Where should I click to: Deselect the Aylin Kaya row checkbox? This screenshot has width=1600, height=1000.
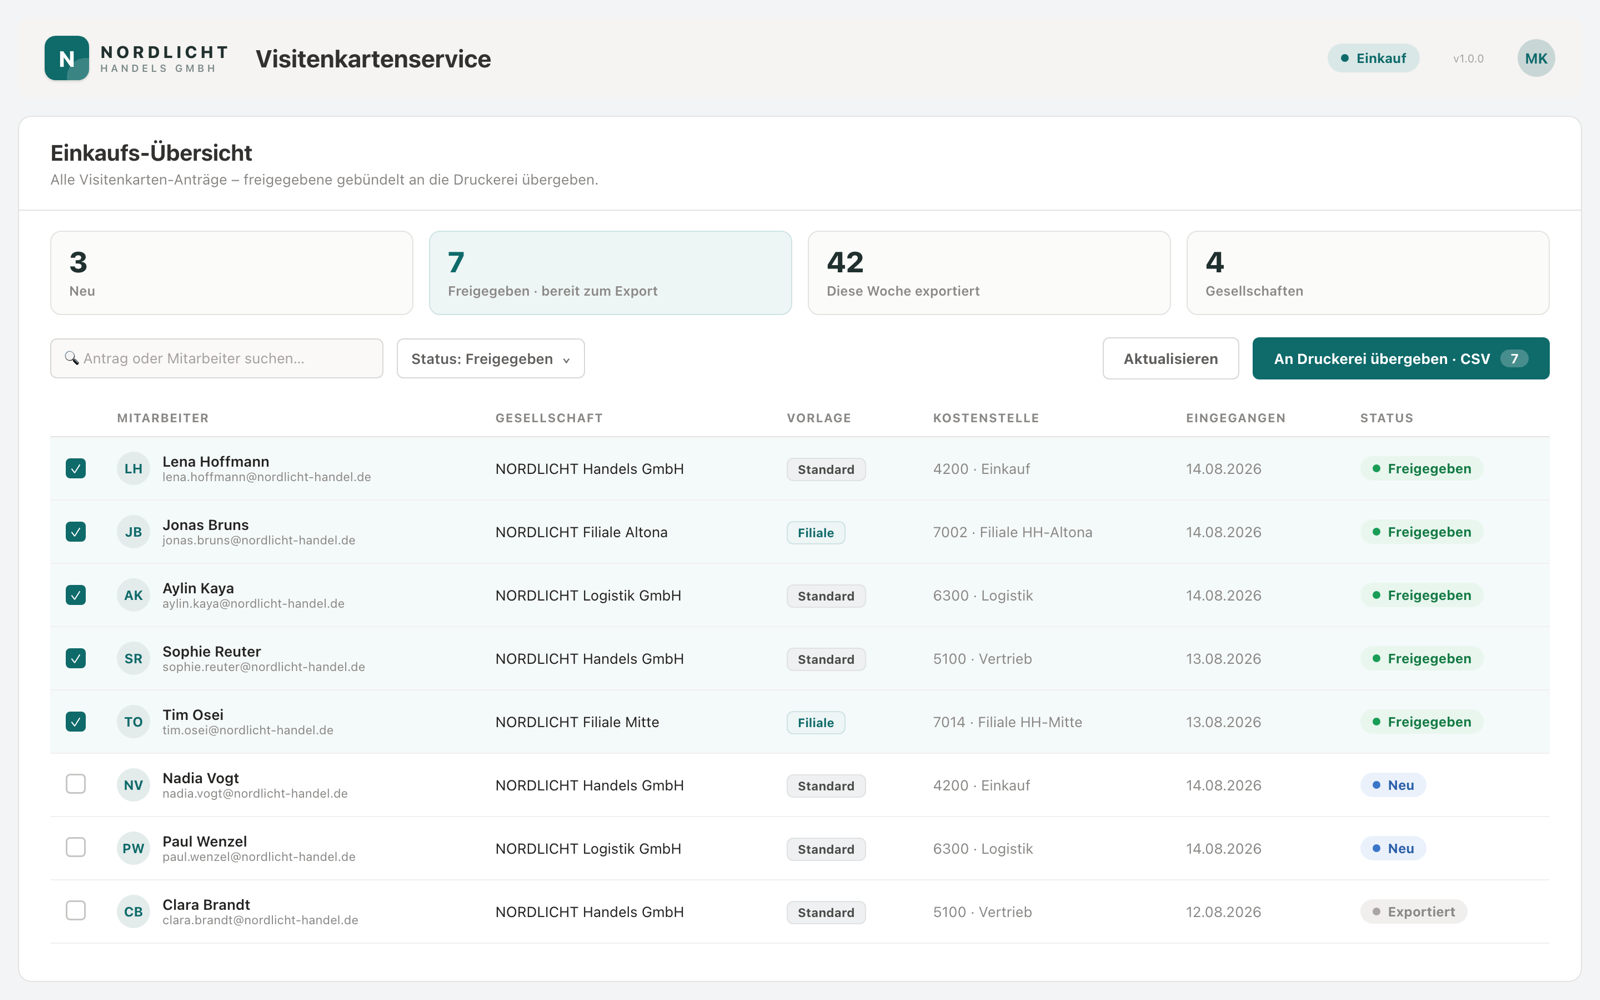point(76,595)
